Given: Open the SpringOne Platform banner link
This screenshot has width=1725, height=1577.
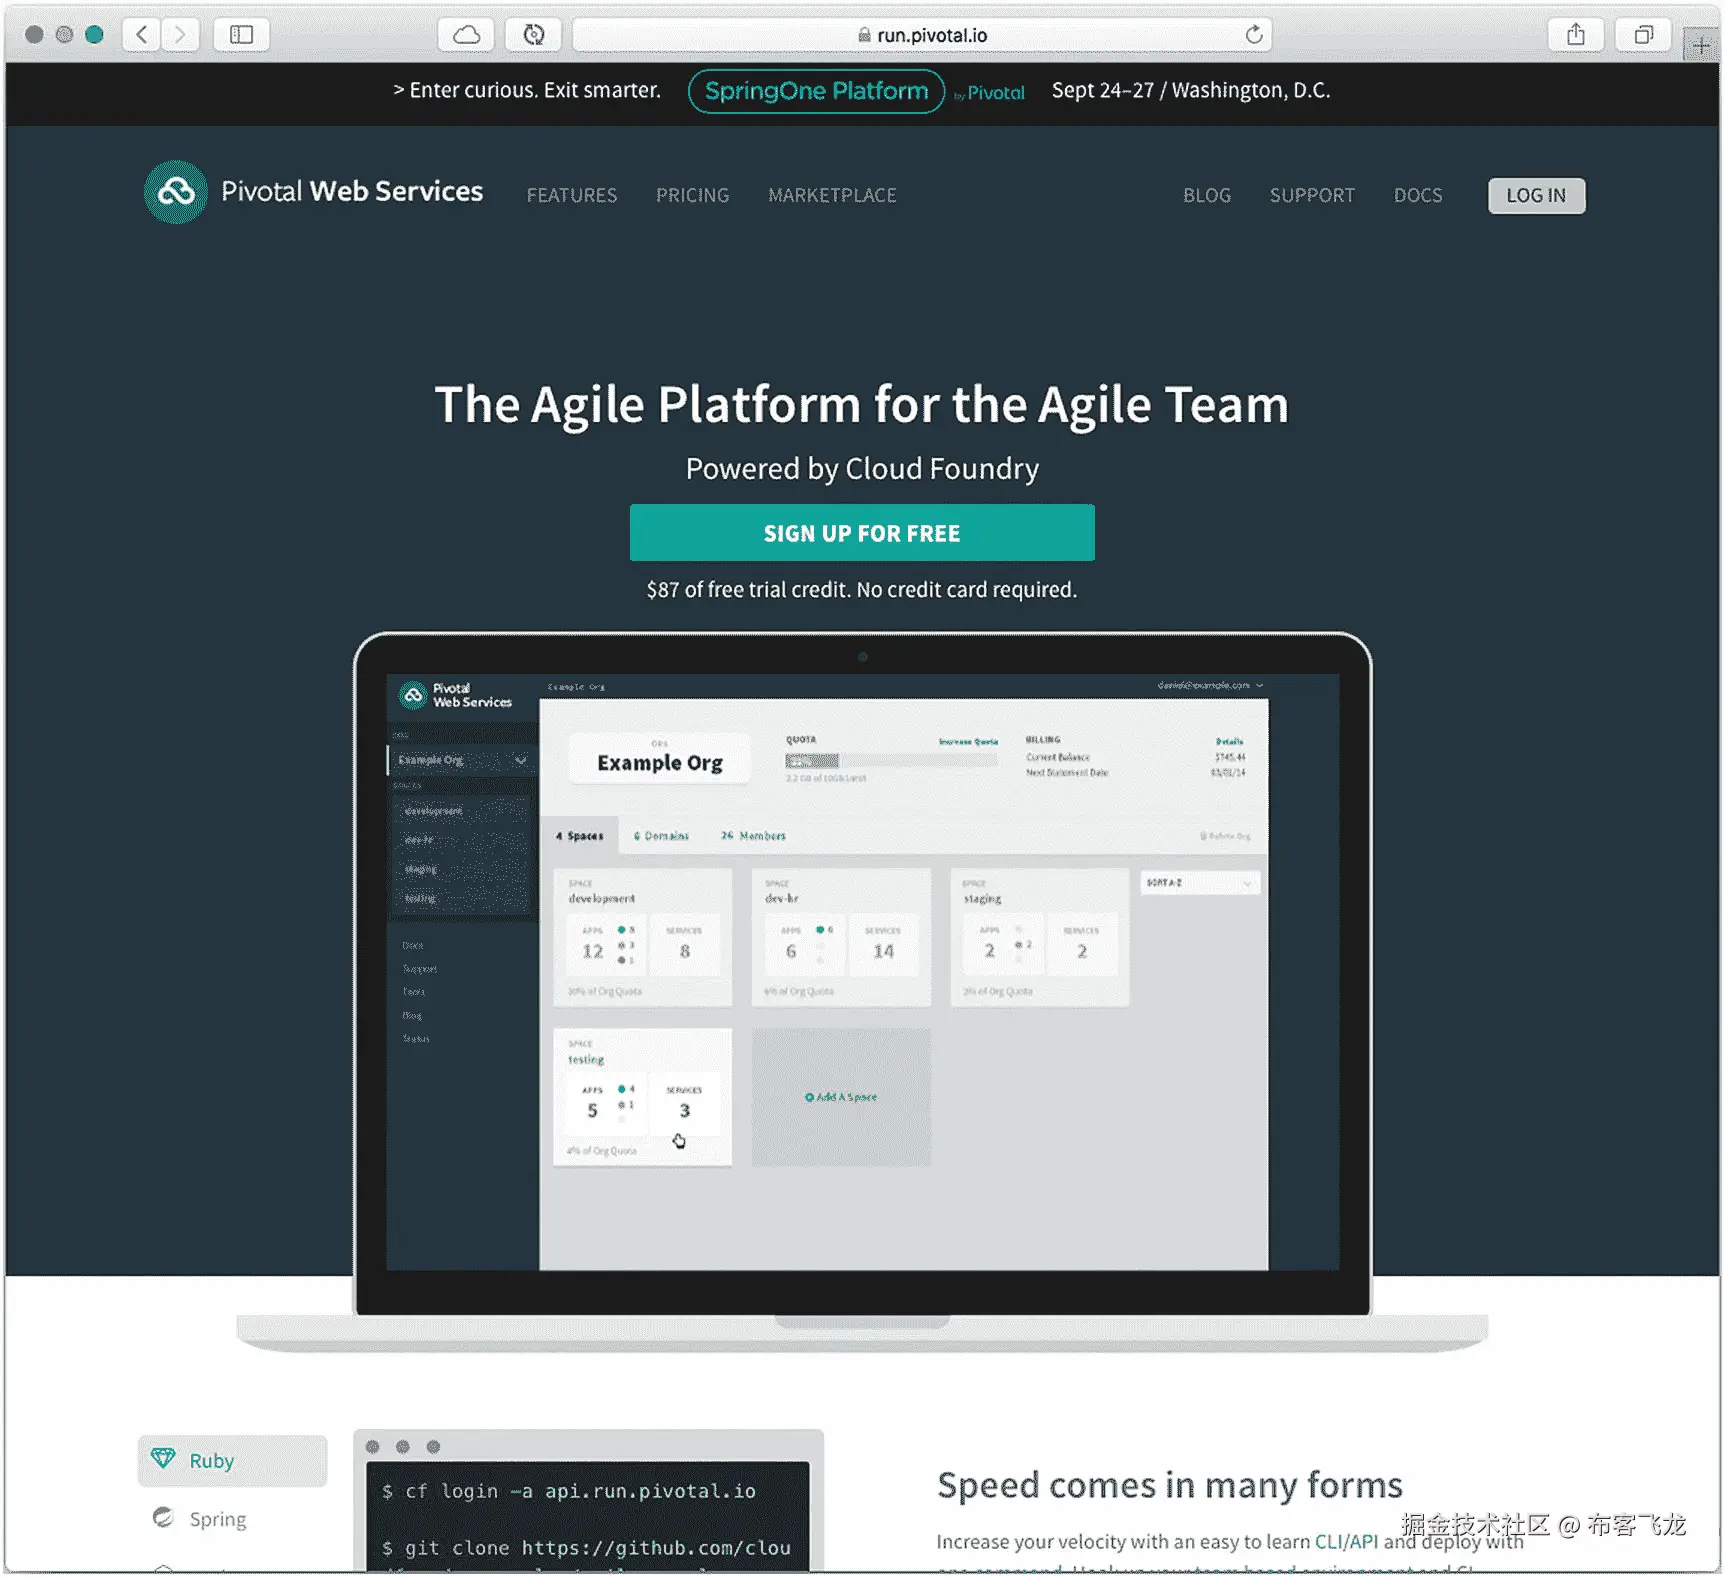Looking at the screenshot, I should click(x=816, y=91).
